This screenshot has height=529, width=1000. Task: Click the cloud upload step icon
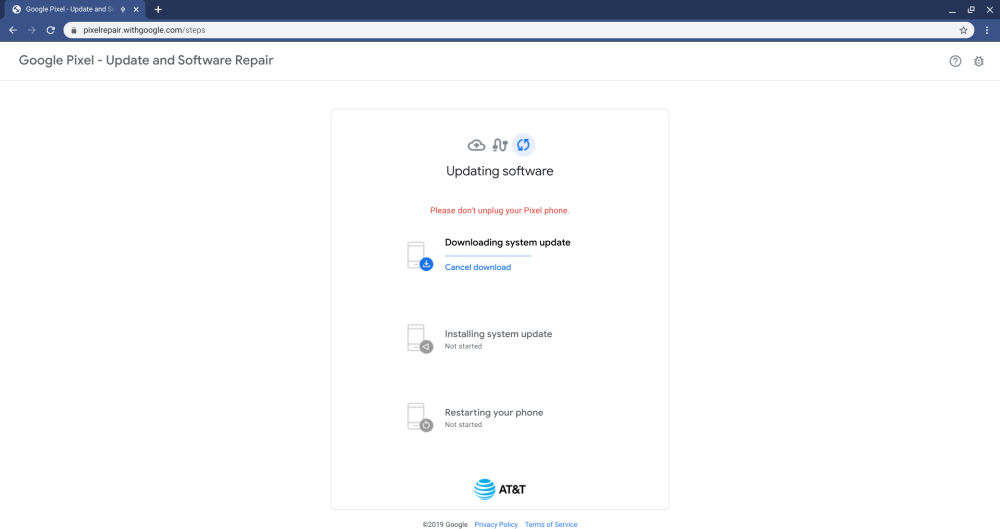click(x=476, y=145)
